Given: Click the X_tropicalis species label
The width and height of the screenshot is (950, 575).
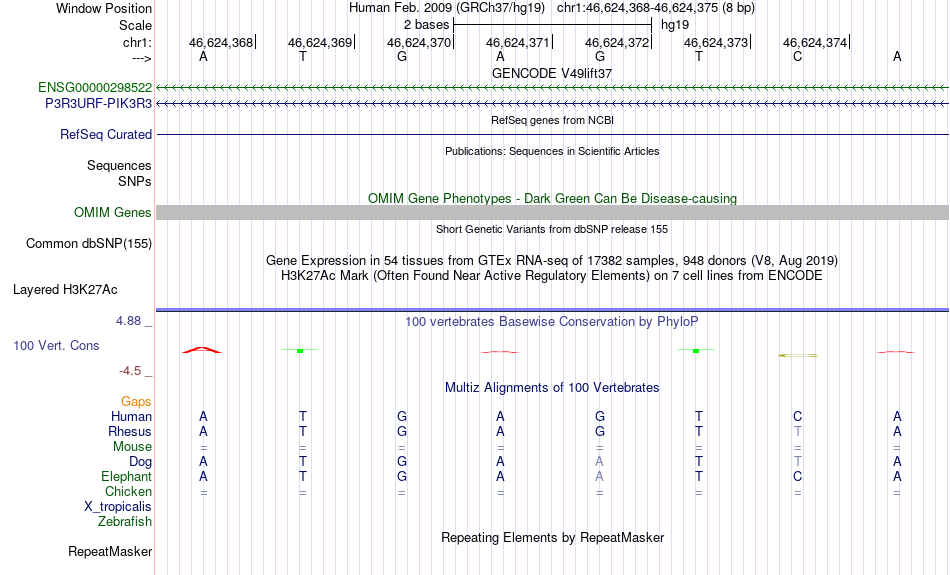Looking at the screenshot, I should tap(118, 507).
